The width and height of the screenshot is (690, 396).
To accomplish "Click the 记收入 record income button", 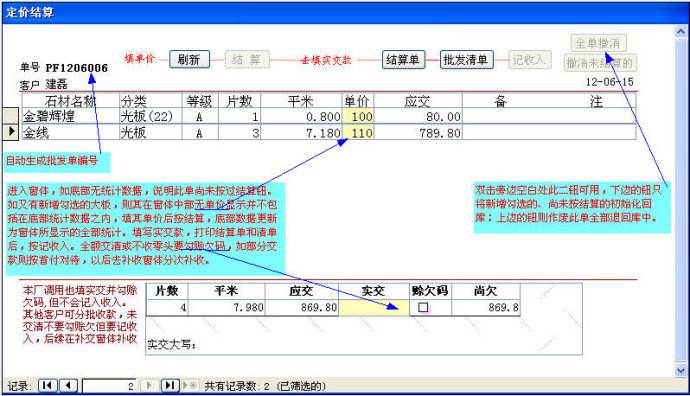I will (529, 59).
